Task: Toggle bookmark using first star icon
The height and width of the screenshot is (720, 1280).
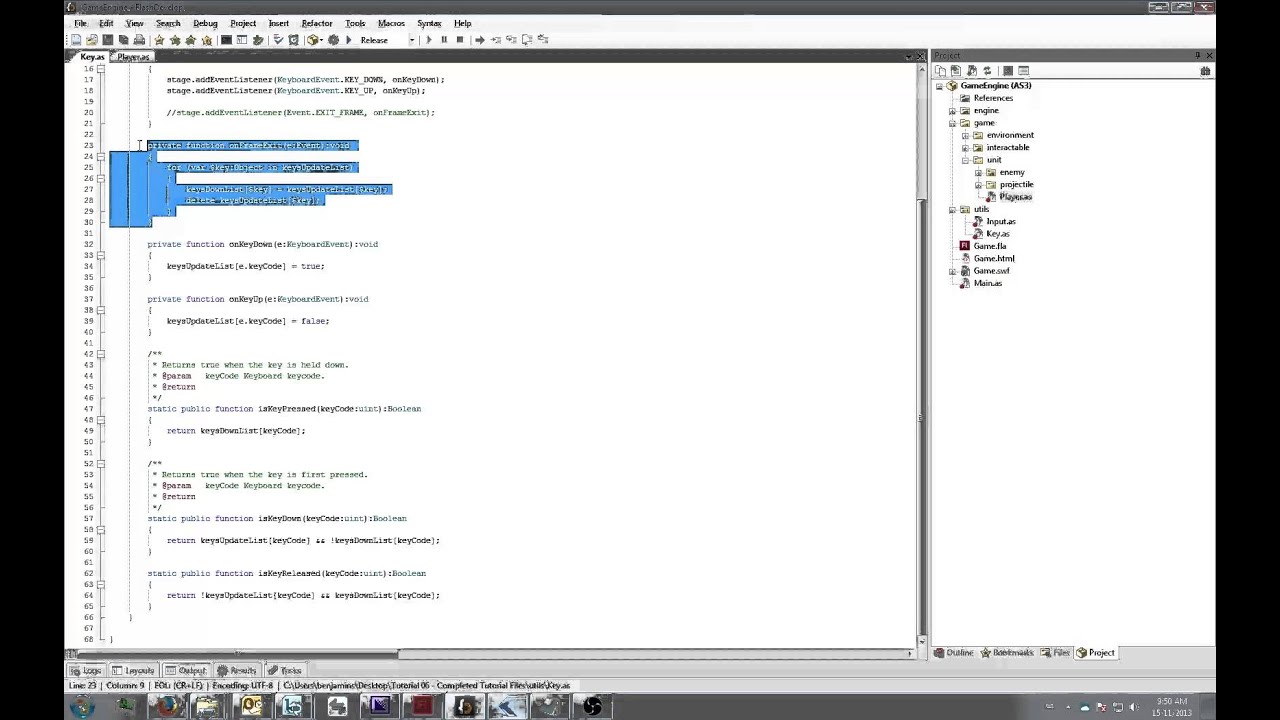Action: click(160, 40)
